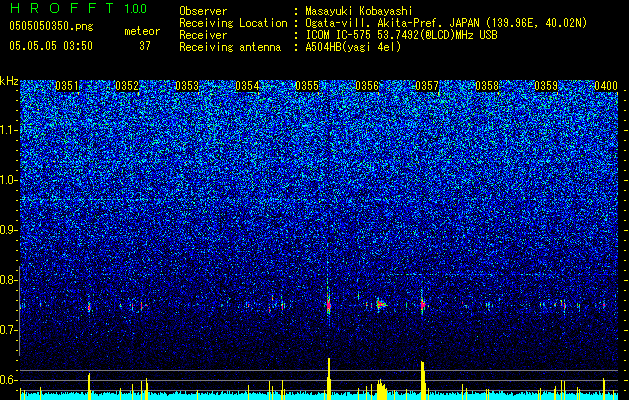Viewport: 629px width, 400px height.
Task: Select antenna value A504HB(yagi 4el)
Action: 353,47
